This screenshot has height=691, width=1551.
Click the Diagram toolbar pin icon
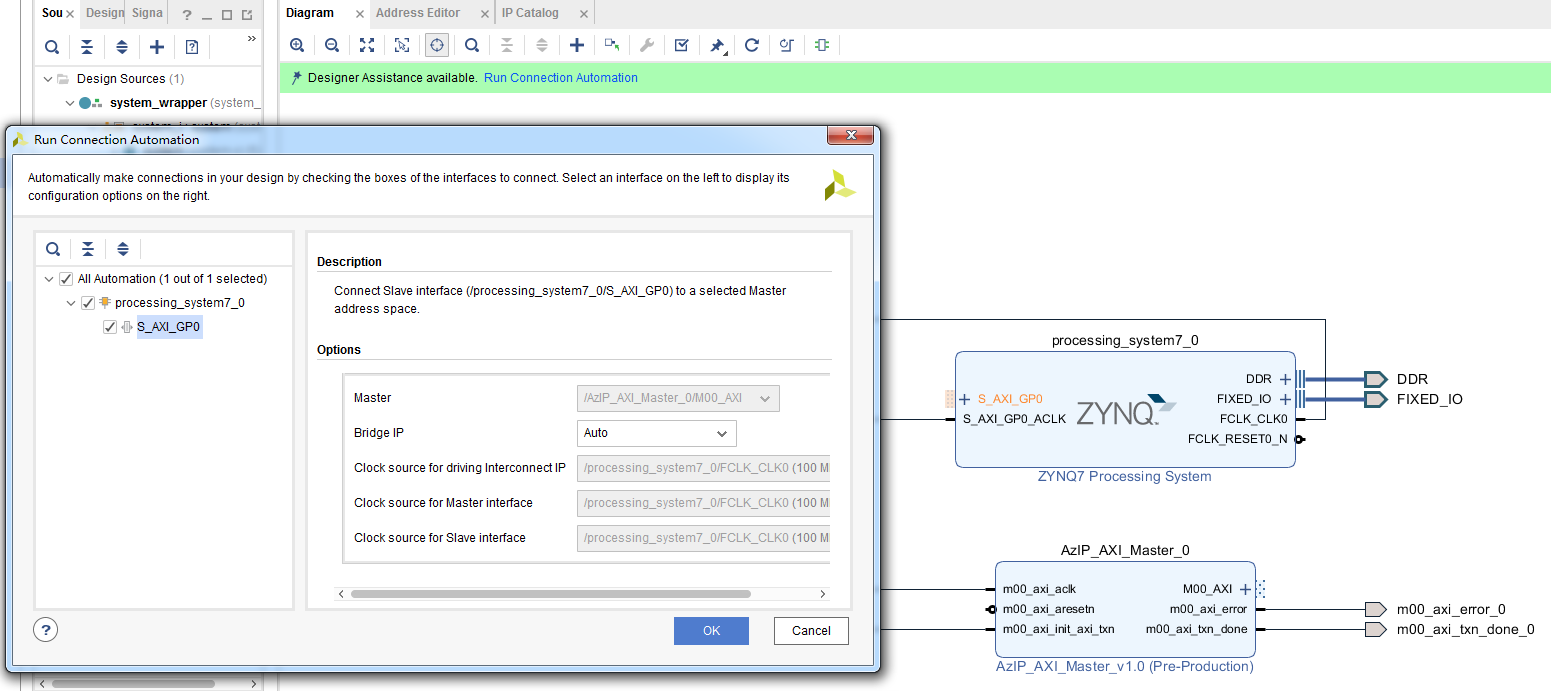pos(717,46)
